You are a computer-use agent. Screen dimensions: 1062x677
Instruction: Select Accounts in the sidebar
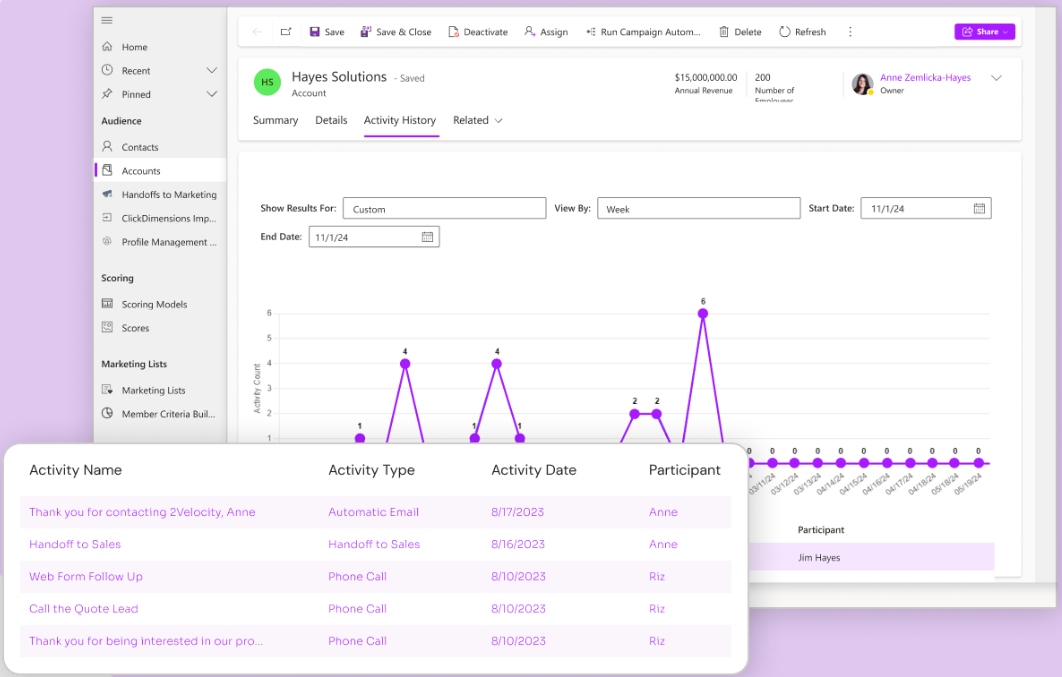pos(160,171)
